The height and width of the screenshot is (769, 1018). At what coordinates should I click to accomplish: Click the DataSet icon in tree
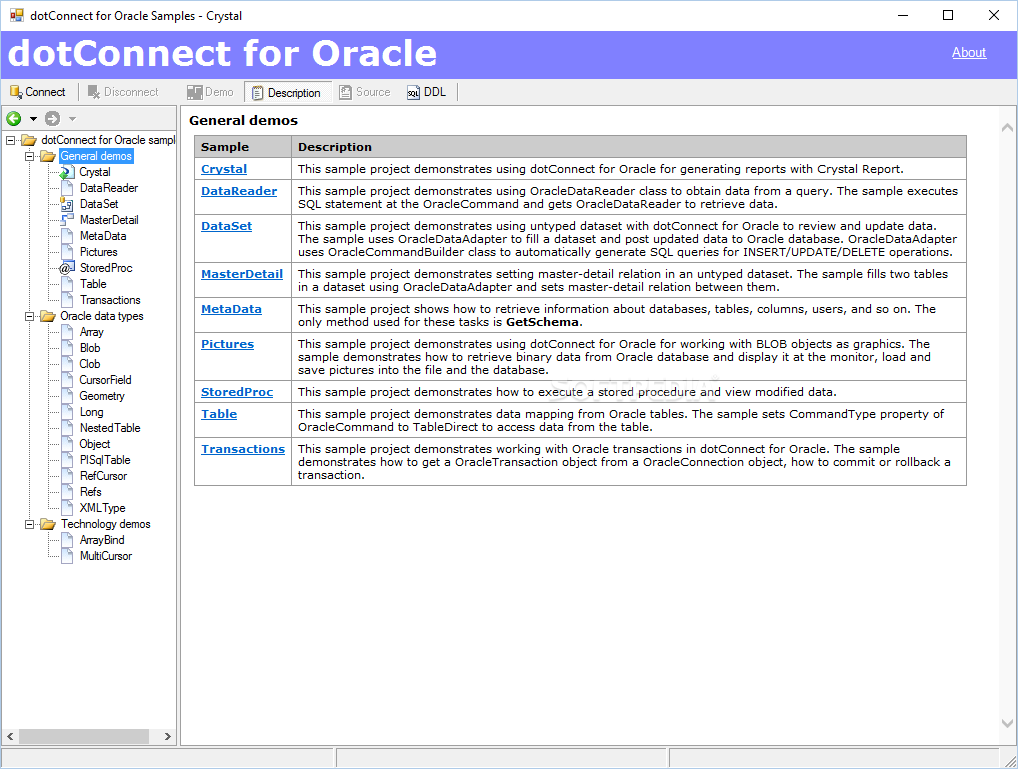point(67,204)
